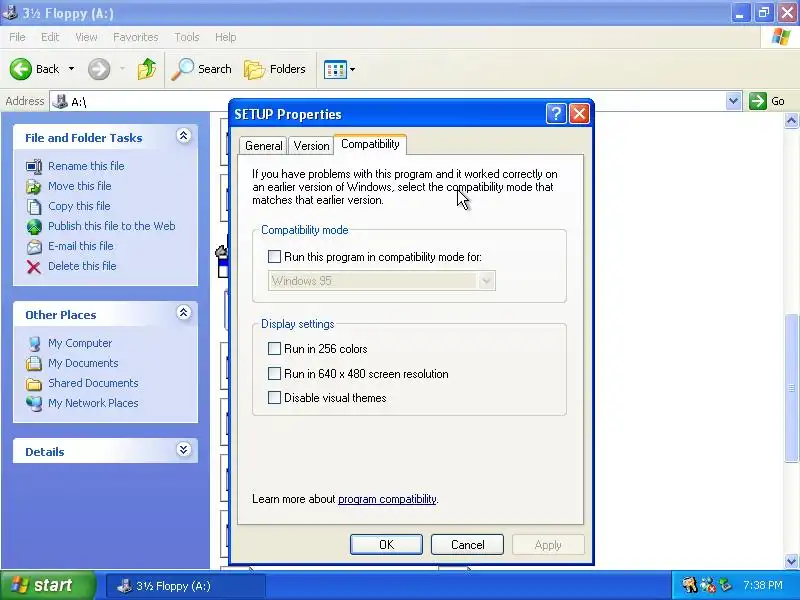Click the scrollbar down arrow in Explorer

point(791,561)
